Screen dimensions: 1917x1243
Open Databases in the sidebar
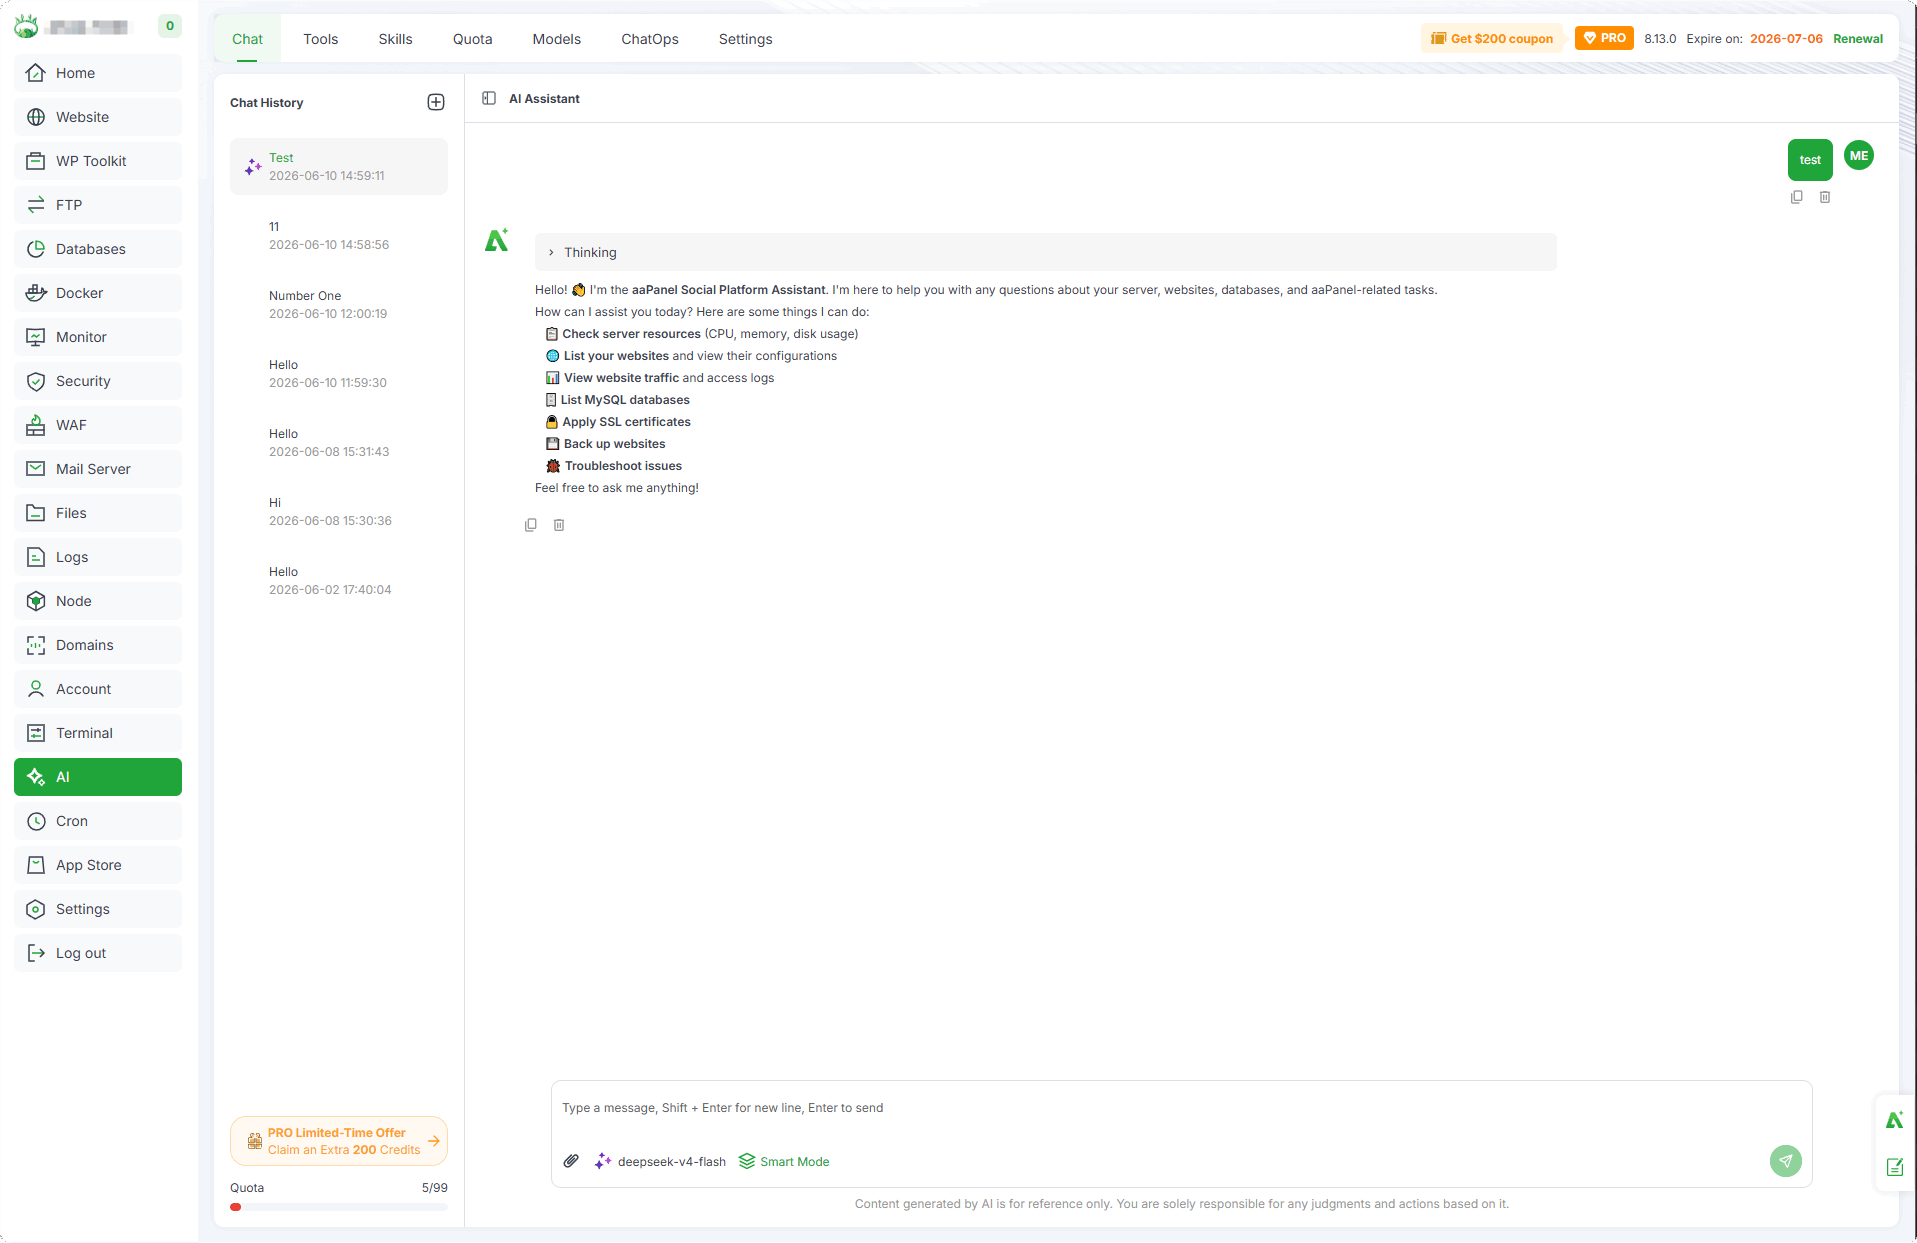(x=98, y=249)
